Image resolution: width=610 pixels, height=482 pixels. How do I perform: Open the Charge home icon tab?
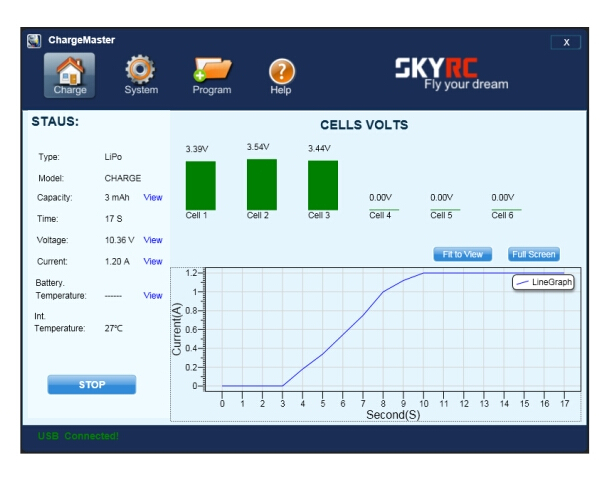[x=69, y=75]
